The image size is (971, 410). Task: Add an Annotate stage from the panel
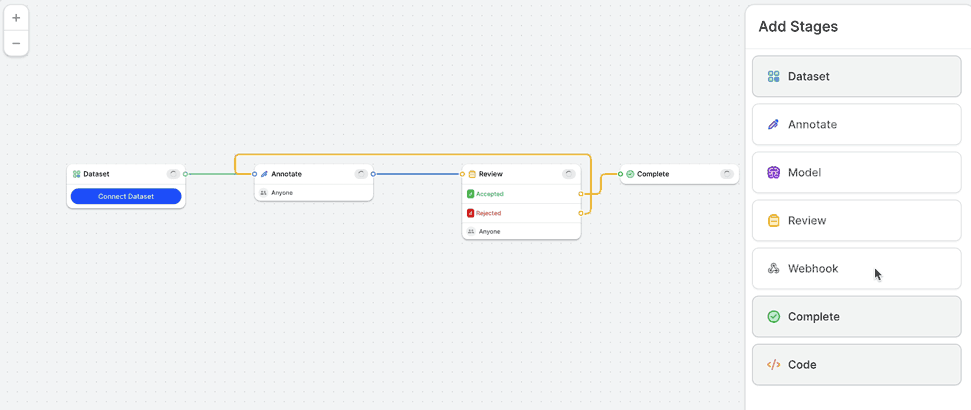(x=856, y=125)
